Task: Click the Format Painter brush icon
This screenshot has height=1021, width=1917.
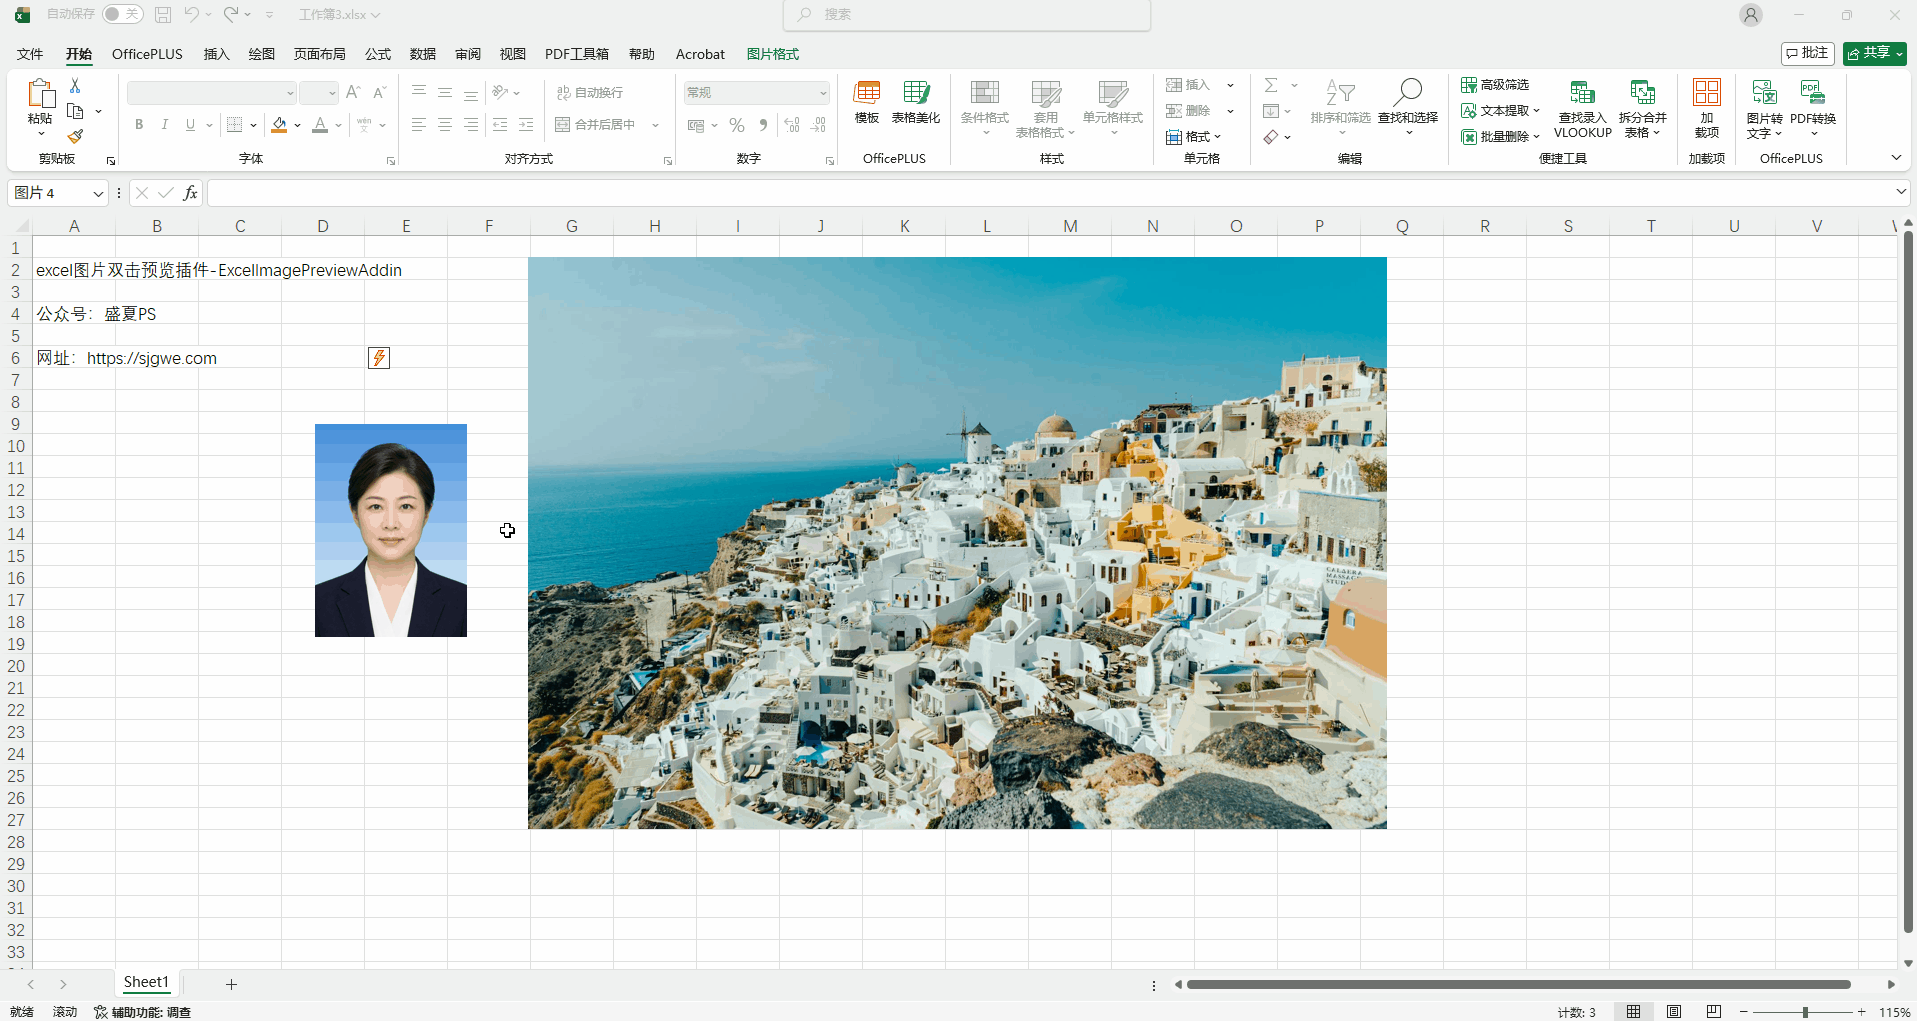Action: pyautogui.click(x=75, y=137)
